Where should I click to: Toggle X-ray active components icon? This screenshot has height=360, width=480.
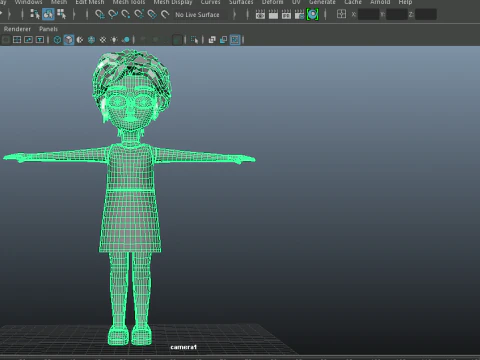tap(223, 40)
